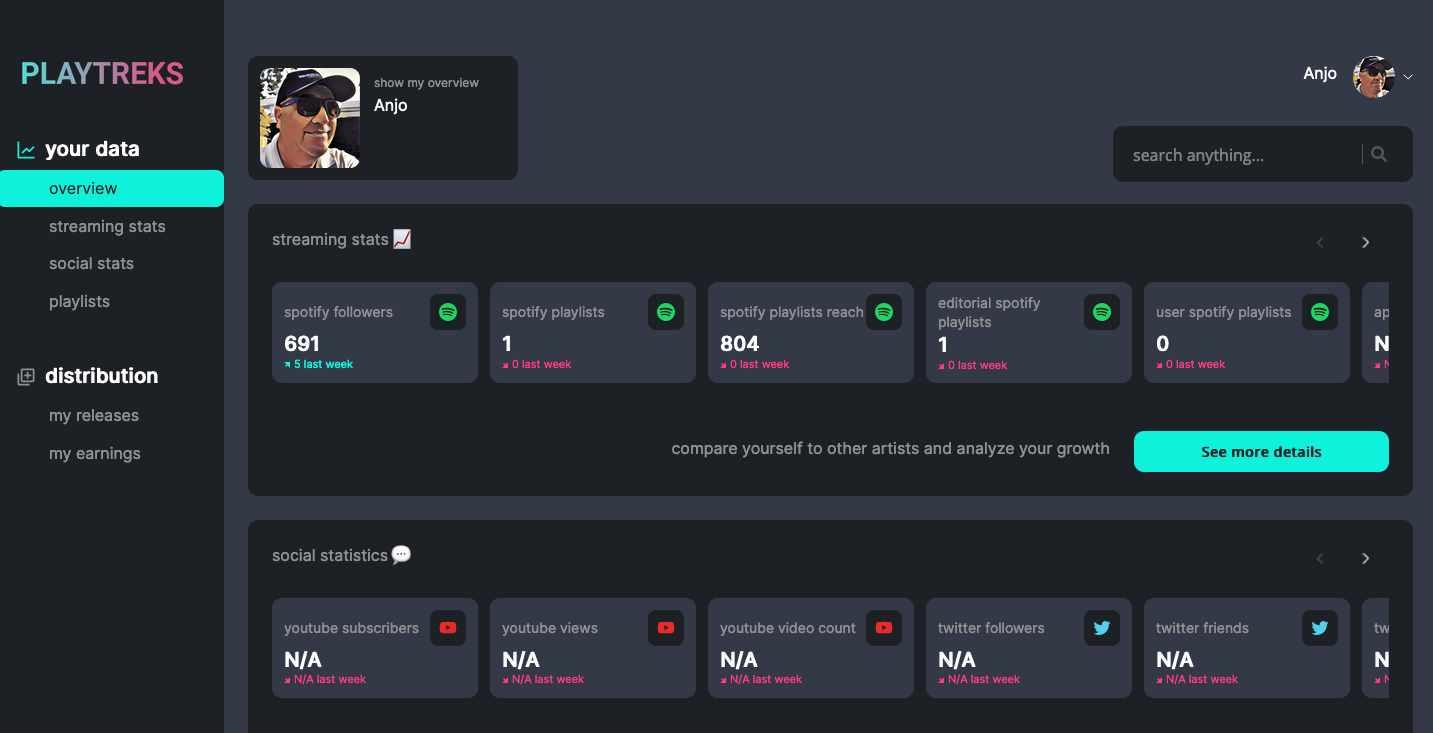Click Spotify icon on editorial spotify playlists card
1433x733 pixels.
(1101, 312)
